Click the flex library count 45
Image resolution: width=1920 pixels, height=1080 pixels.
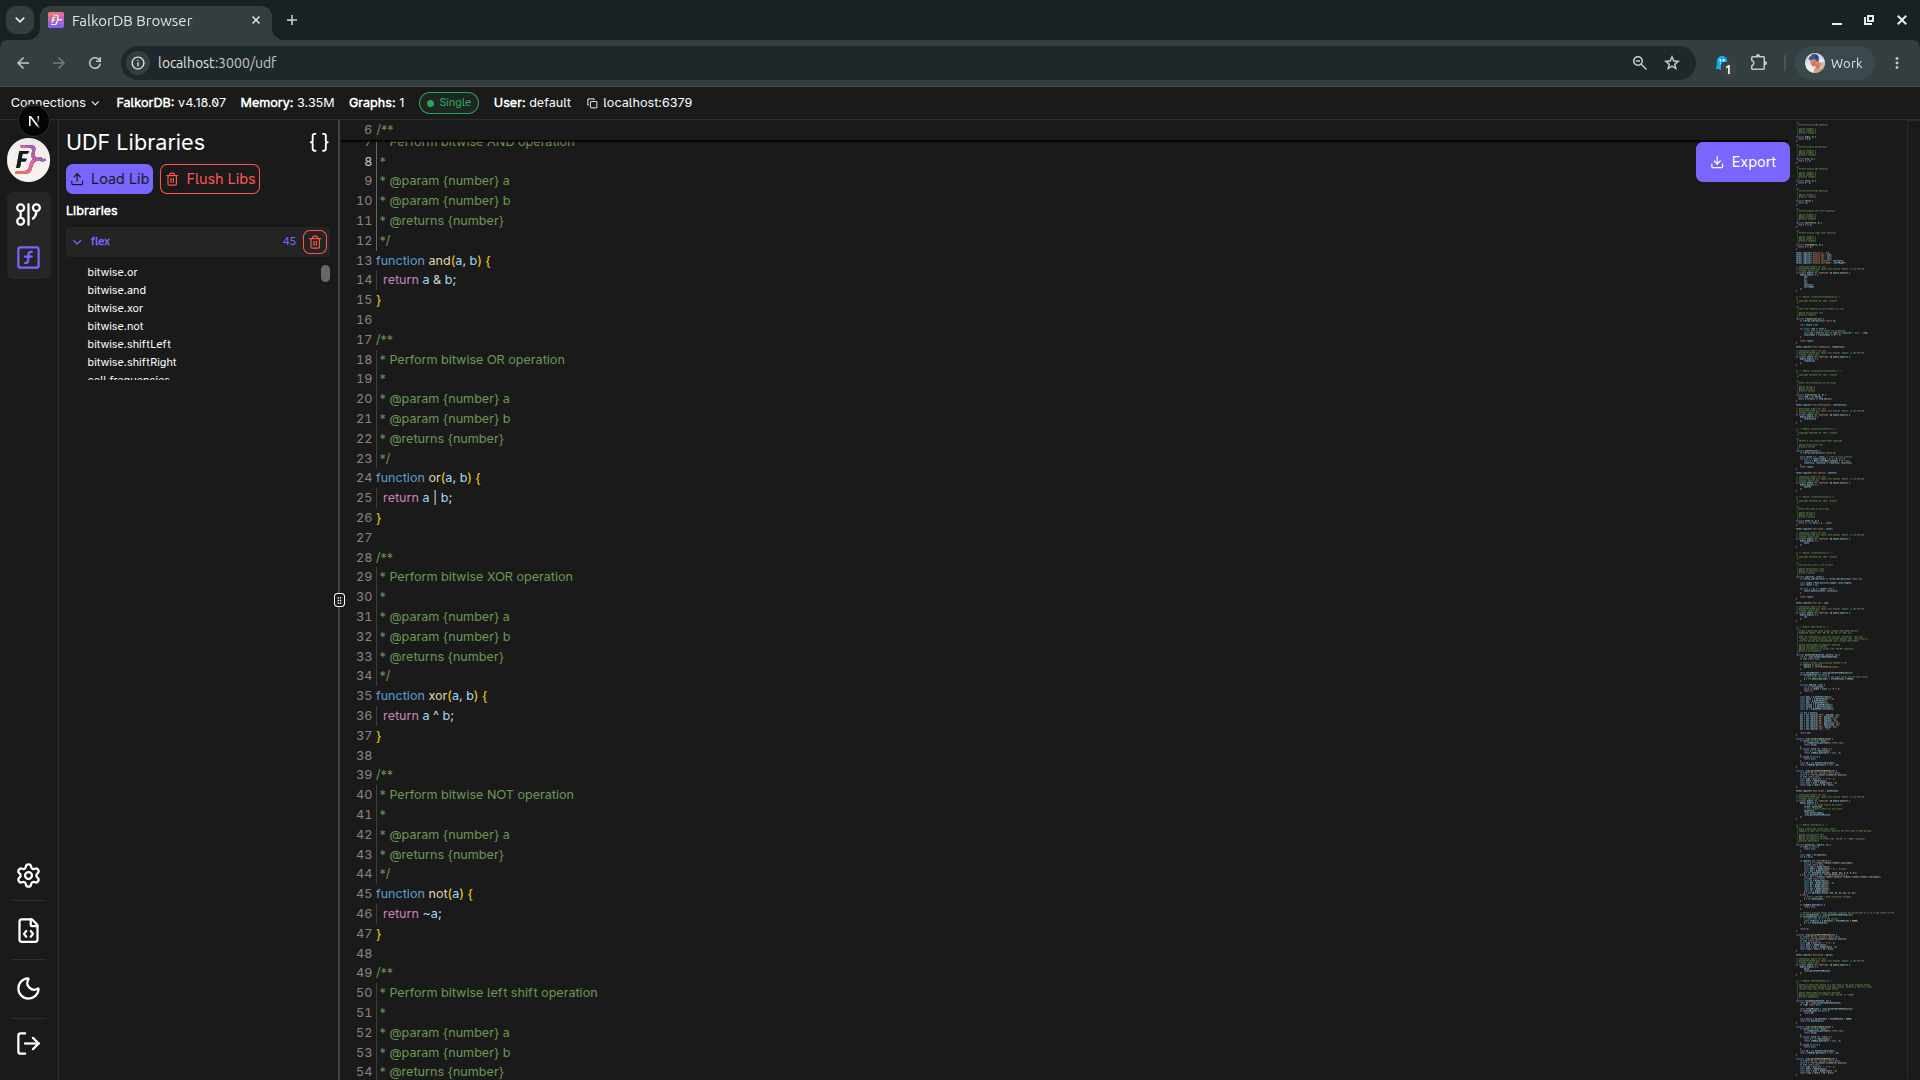pyautogui.click(x=289, y=242)
